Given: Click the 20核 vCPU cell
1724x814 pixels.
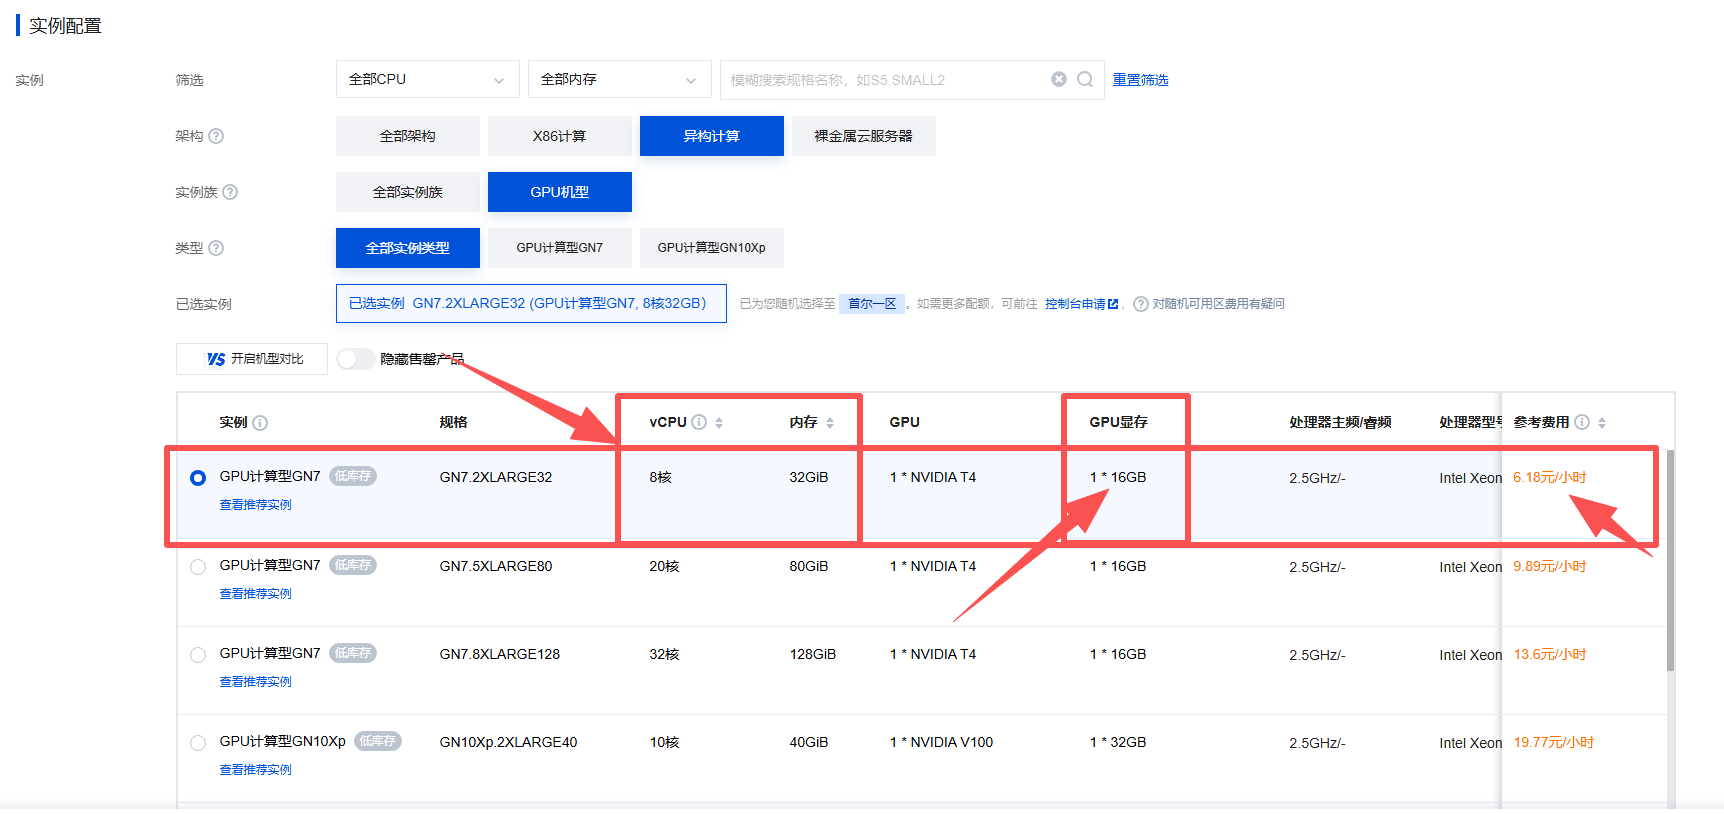Looking at the screenshot, I should tap(664, 567).
